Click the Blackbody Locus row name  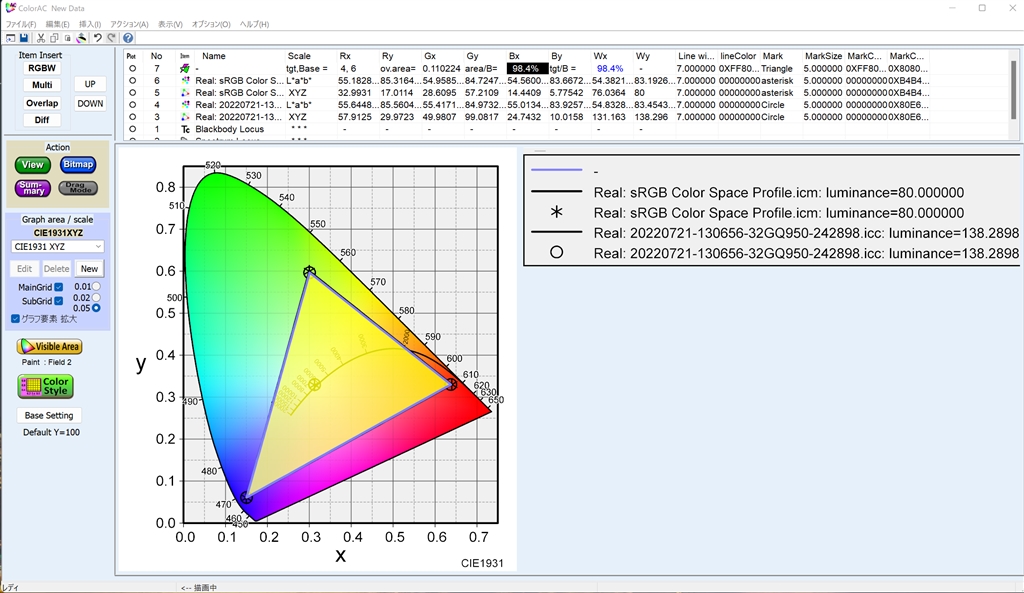[229, 129]
